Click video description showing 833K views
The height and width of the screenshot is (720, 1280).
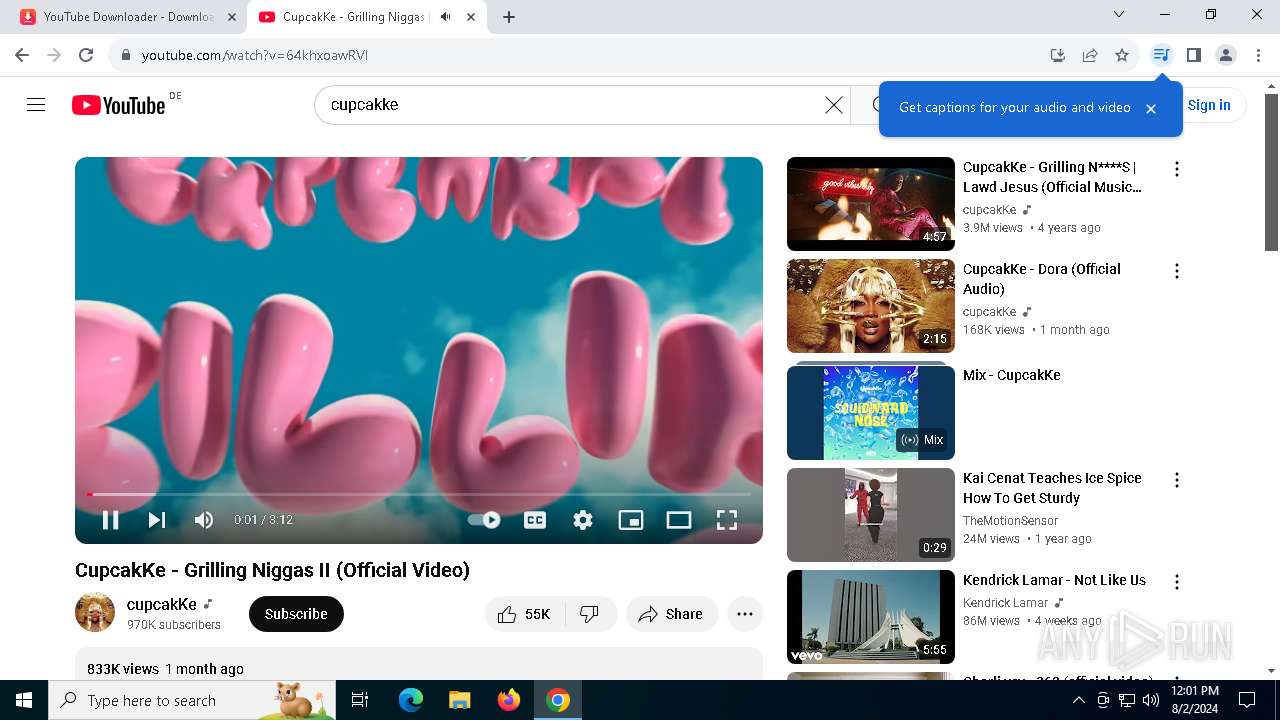(419, 664)
